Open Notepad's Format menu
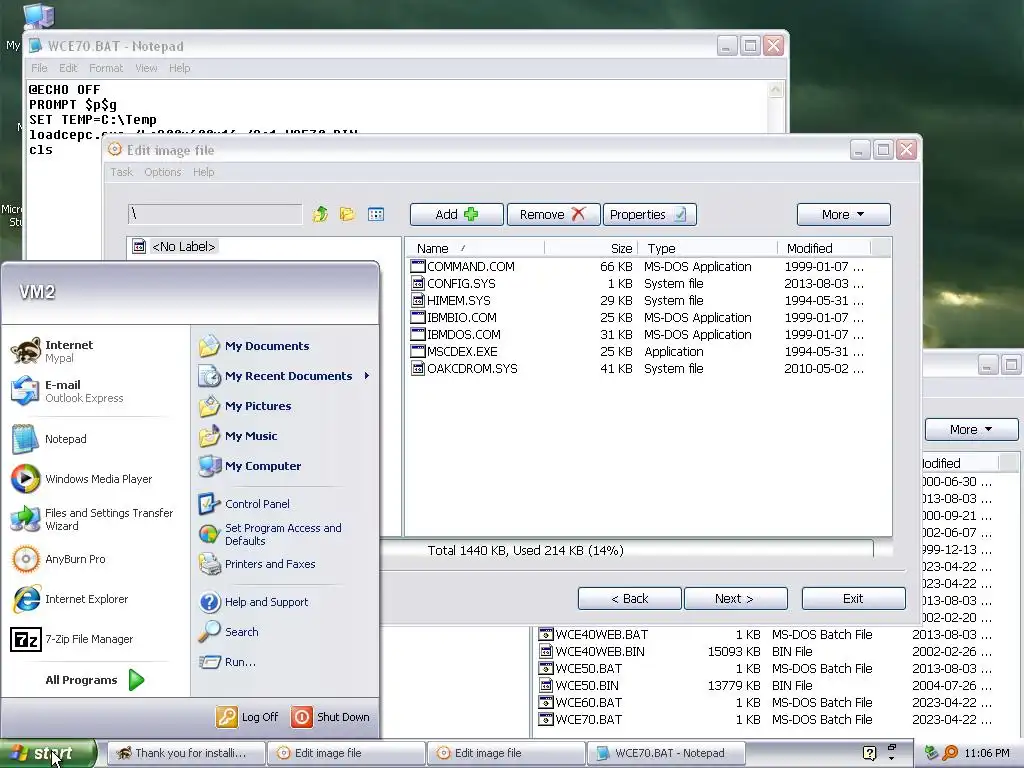 tap(106, 68)
